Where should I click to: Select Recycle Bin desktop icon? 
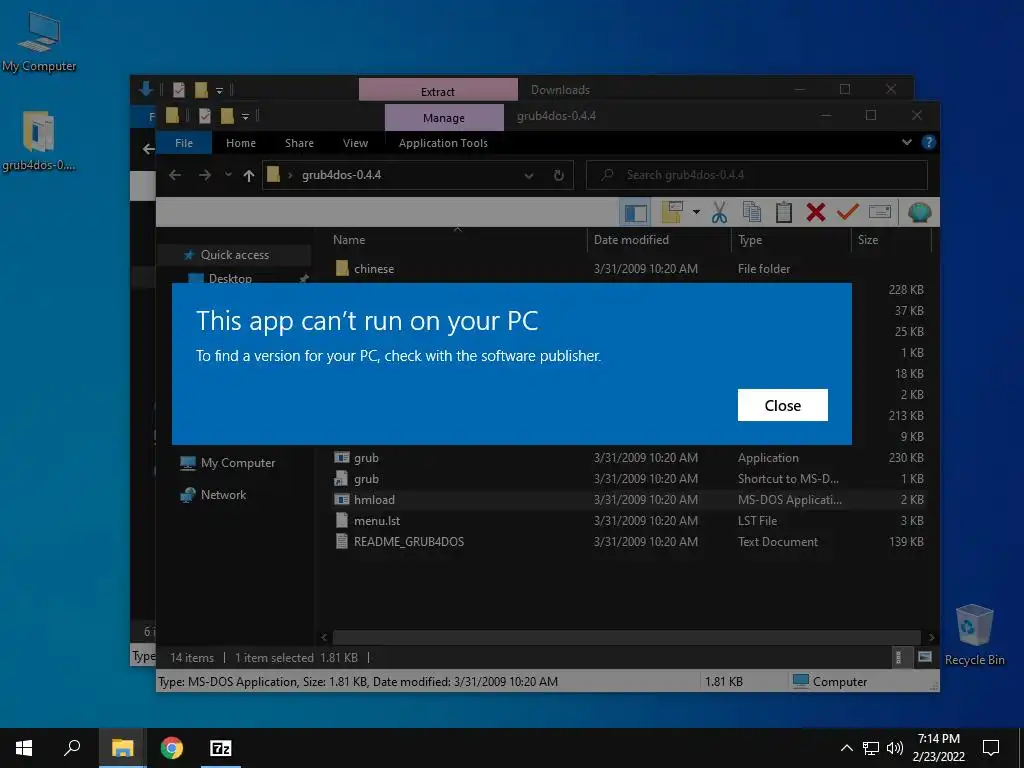pos(974,635)
